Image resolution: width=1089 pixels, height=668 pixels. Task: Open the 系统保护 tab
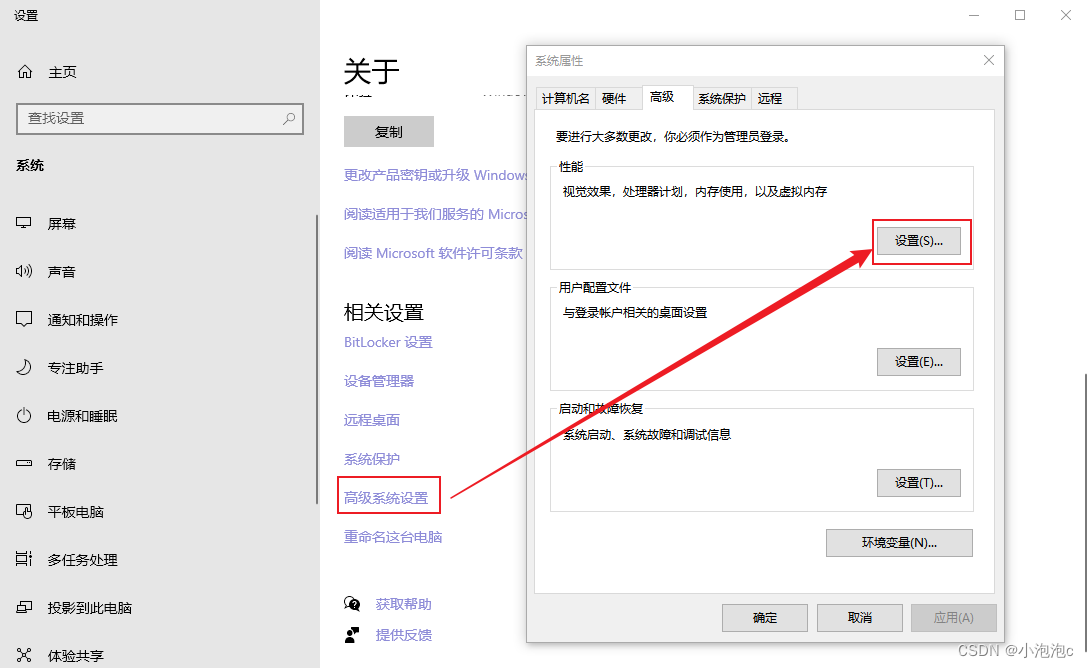(x=722, y=99)
